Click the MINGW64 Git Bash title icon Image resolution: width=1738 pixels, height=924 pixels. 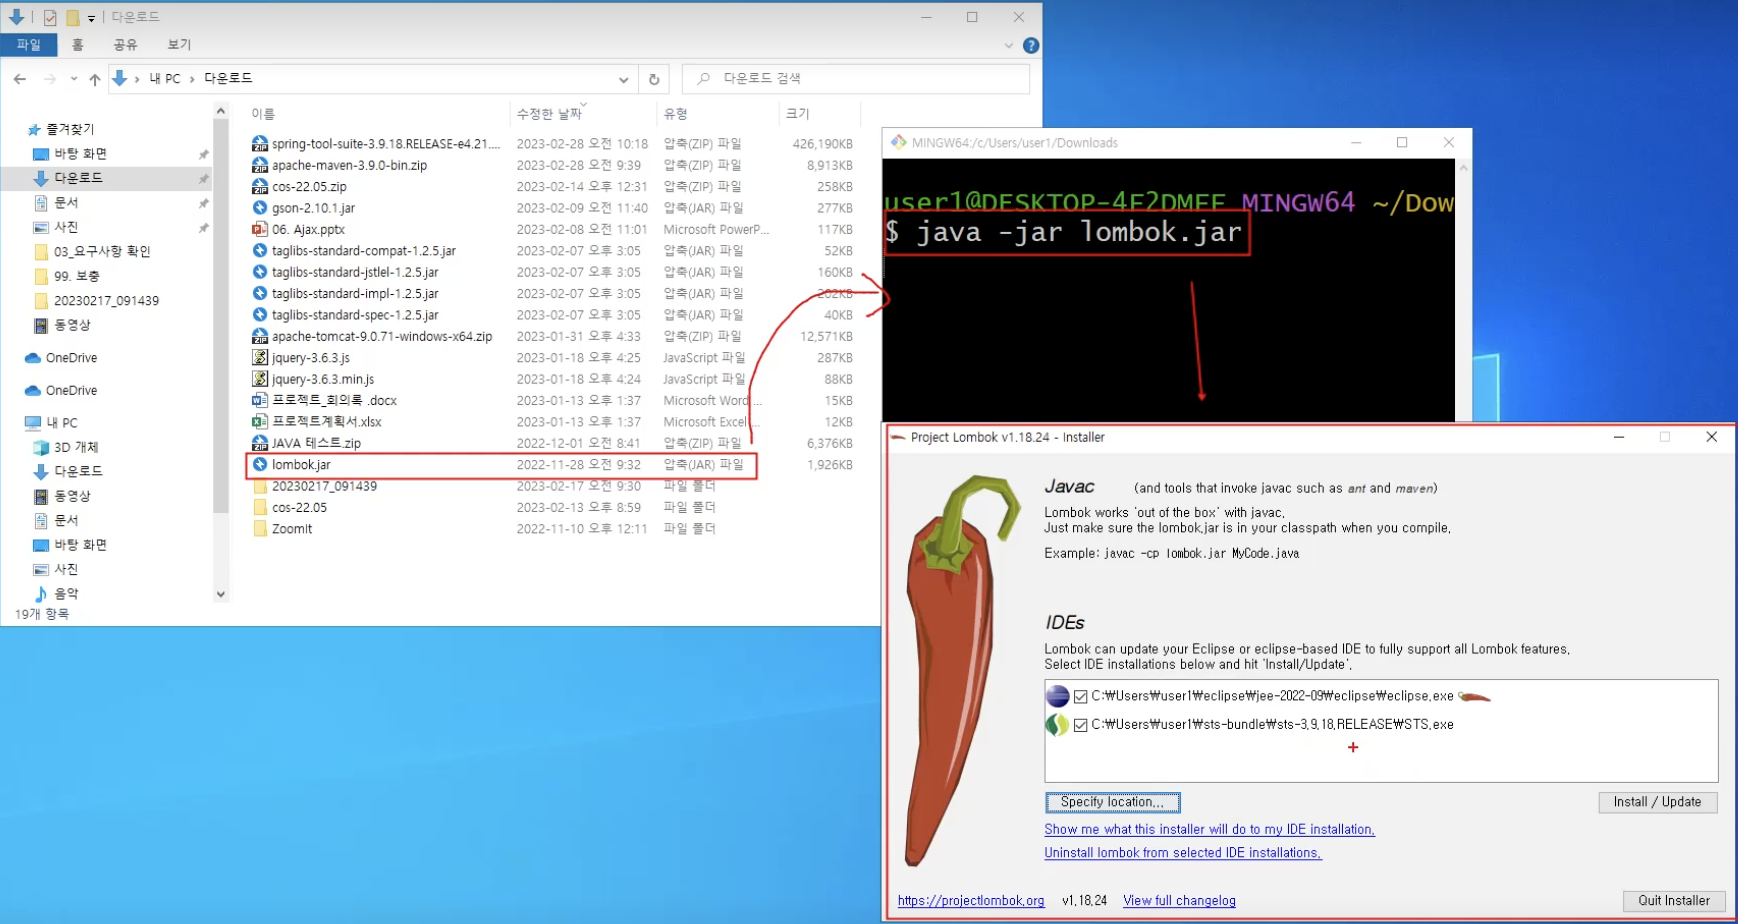(898, 143)
